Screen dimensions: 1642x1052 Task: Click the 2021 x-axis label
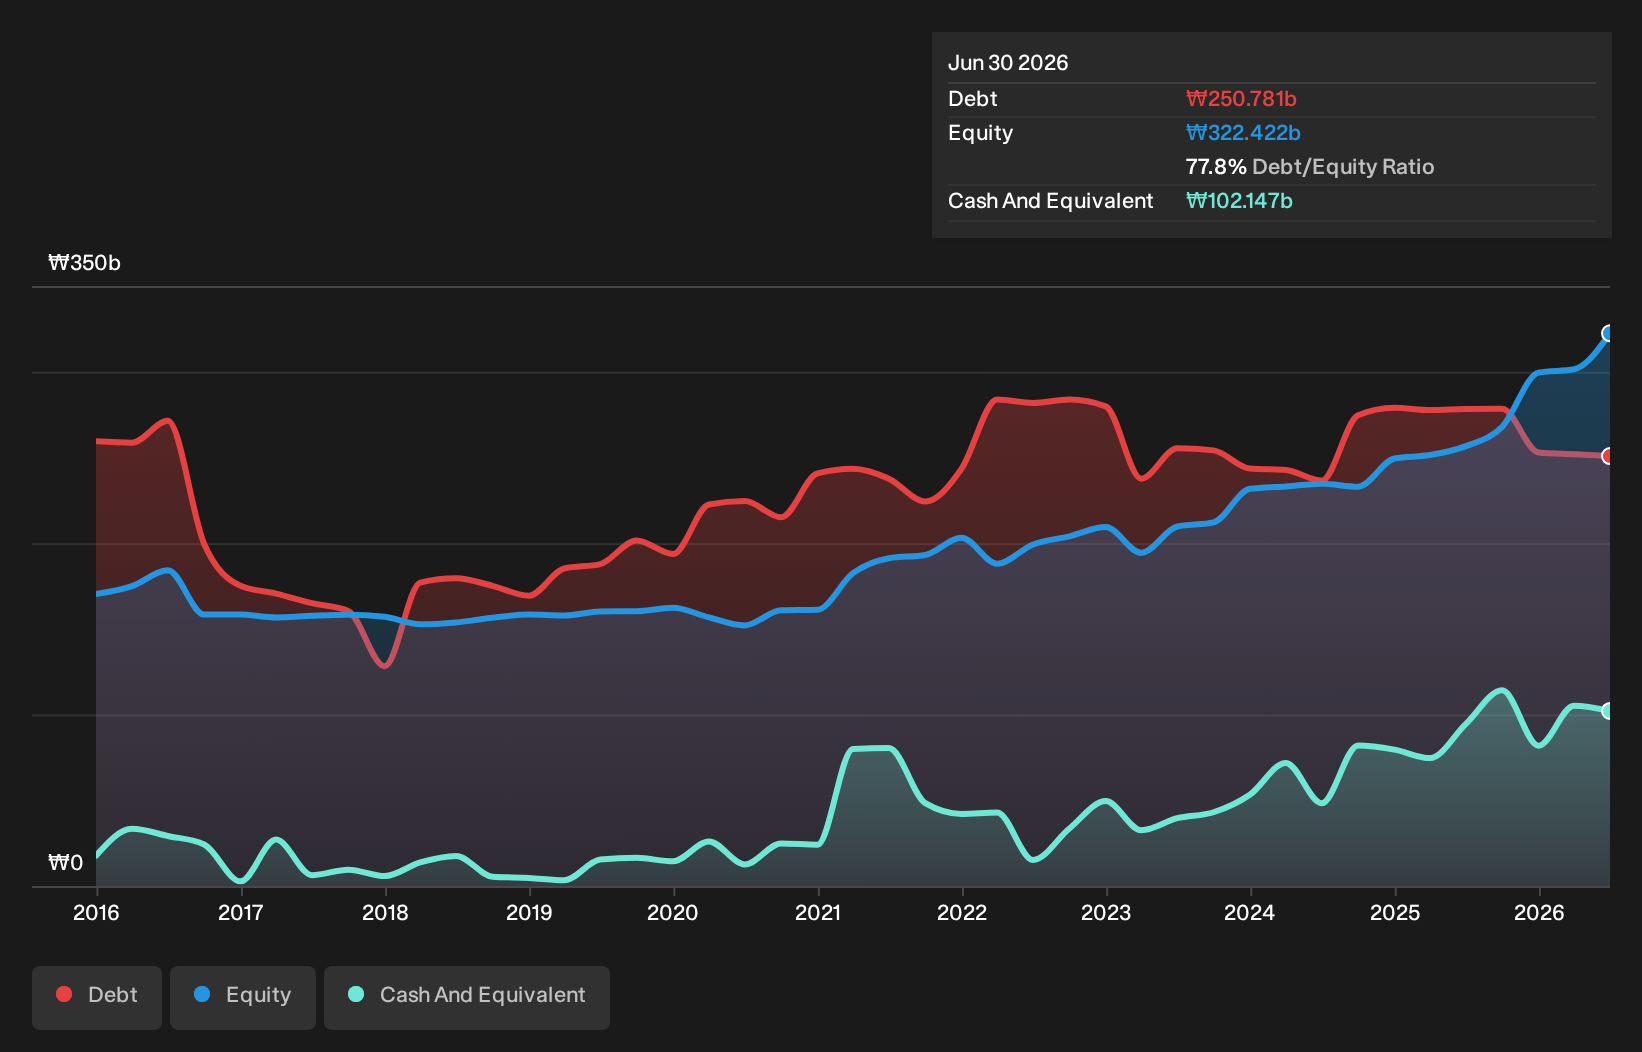pos(818,912)
